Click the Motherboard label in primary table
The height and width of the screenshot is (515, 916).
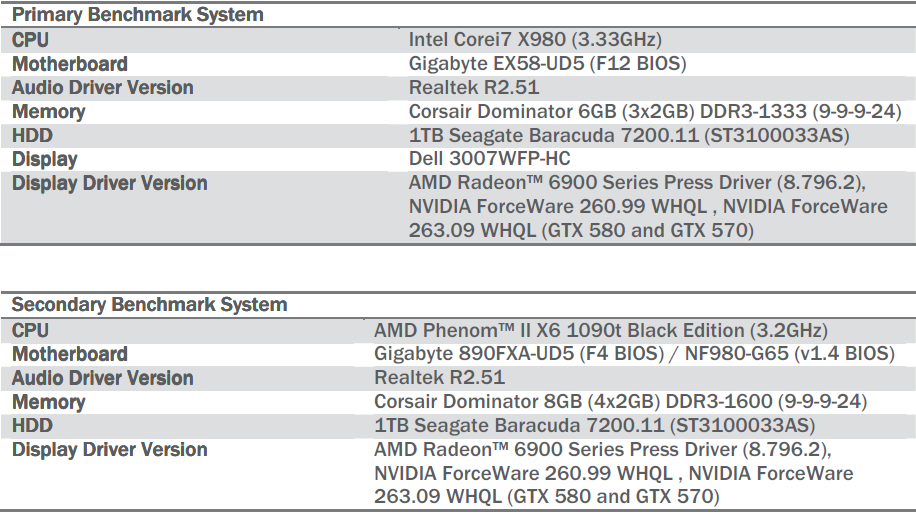70,64
